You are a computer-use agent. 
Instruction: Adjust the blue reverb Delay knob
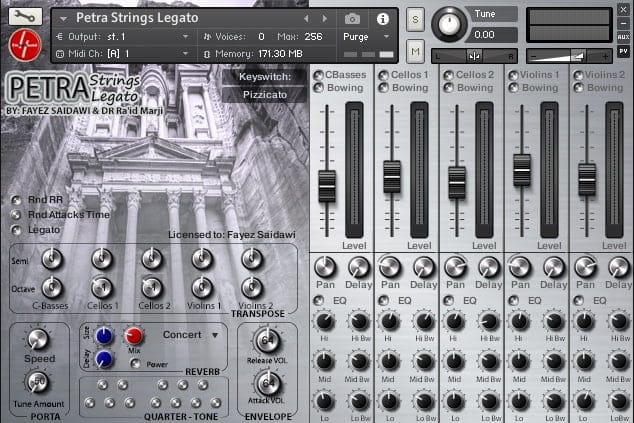click(x=104, y=359)
